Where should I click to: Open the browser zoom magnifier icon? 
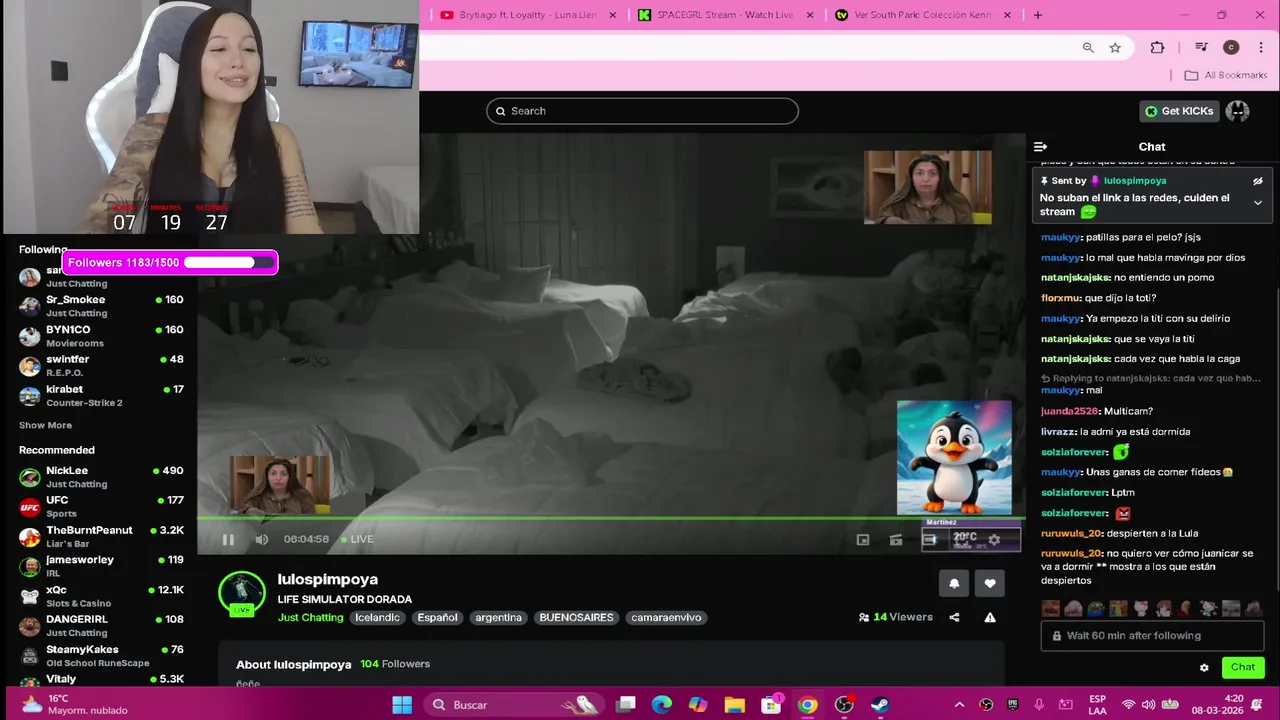click(x=1088, y=47)
